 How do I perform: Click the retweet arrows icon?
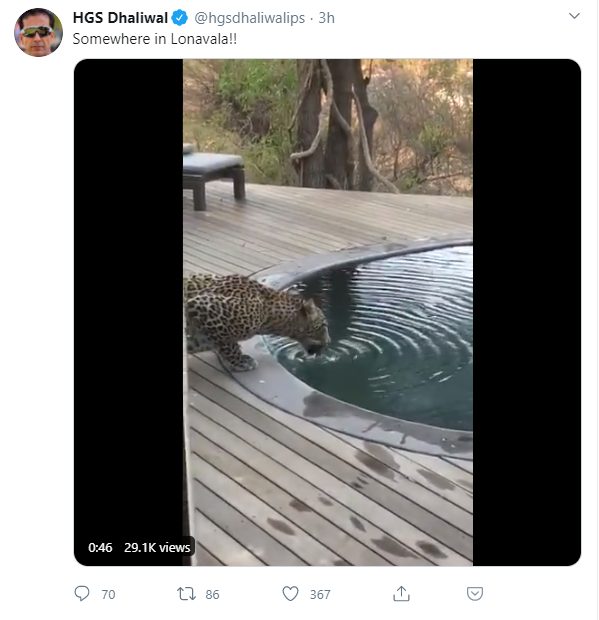[x=186, y=594]
